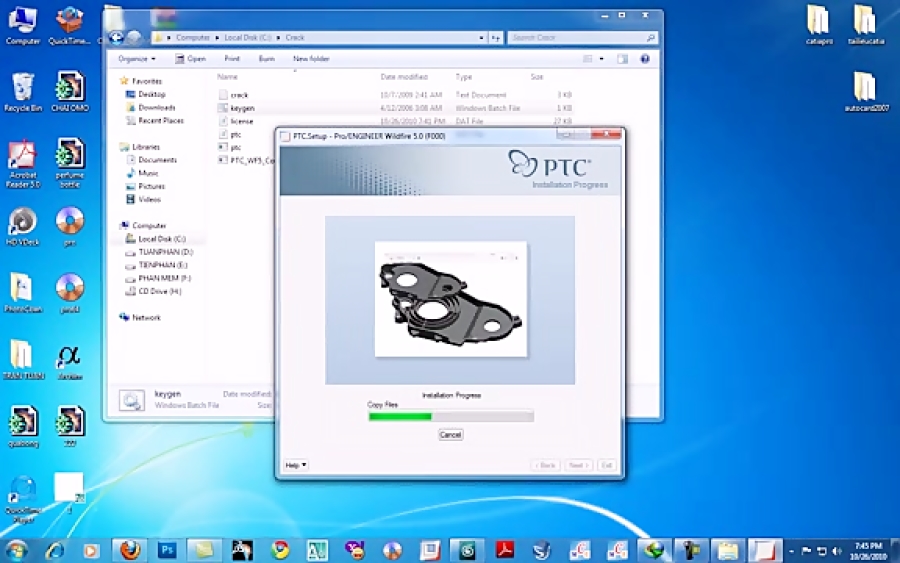Click the Recycle Bin desktop icon
Screen dimensions: 900x563
23,91
